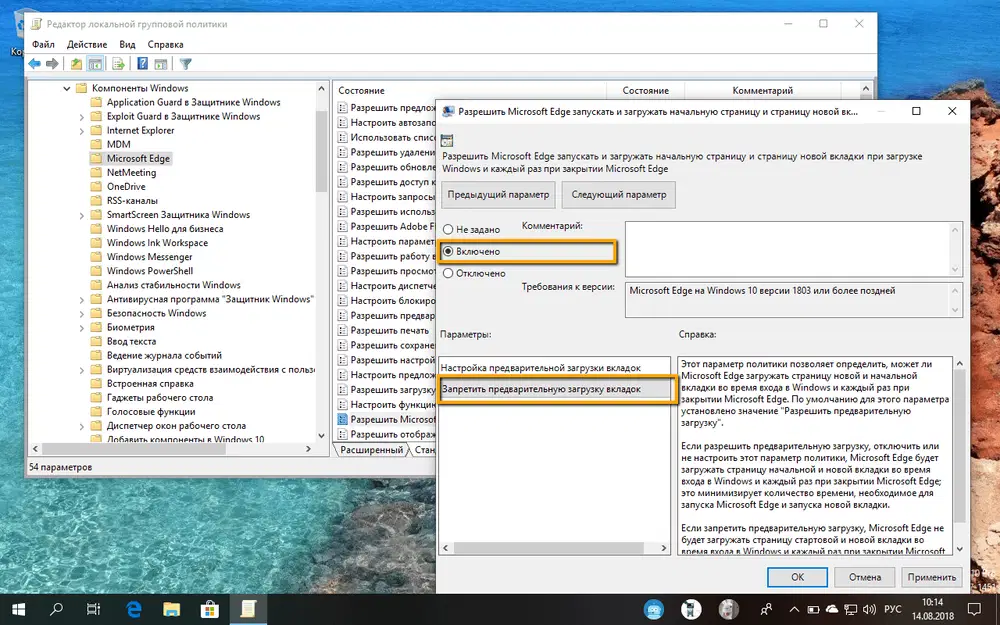The height and width of the screenshot is (625, 1000).
Task: Toggle the console tree visibility icon
Action: [95, 63]
